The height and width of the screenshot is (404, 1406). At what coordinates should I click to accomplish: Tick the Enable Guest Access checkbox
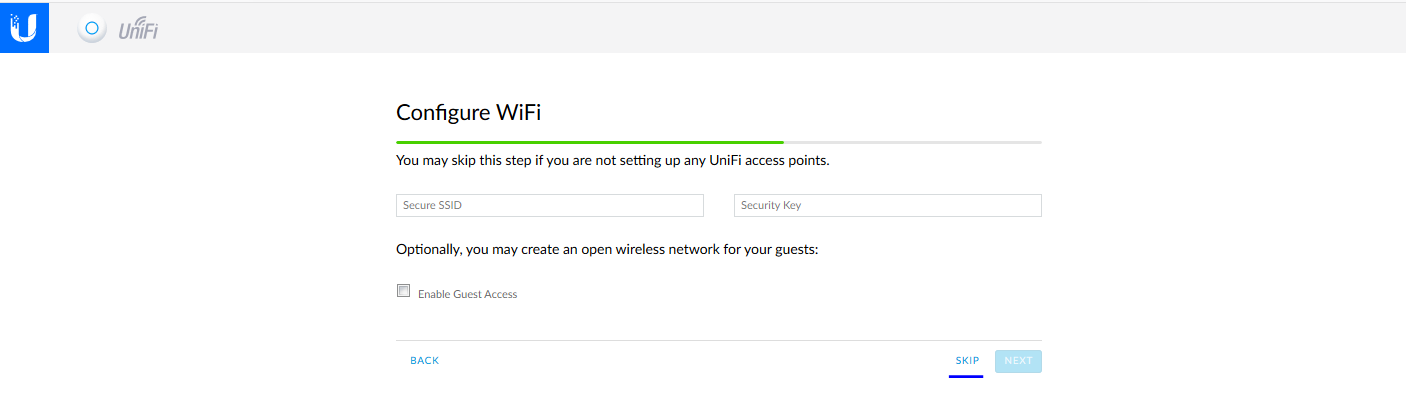(x=404, y=291)
